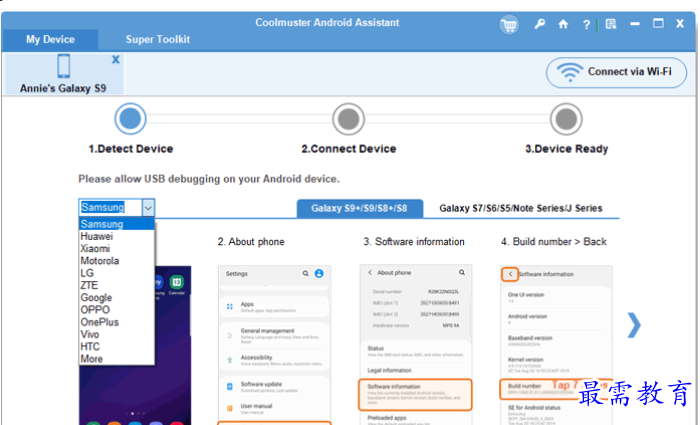Choose OPPO in the brand list
700x425 pixels.
[117, 310]
